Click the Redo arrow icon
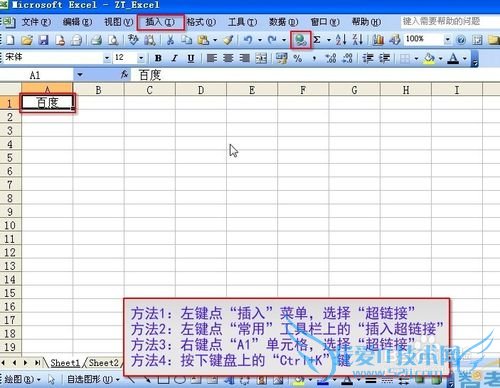The image size is (500, 388). [272, 40]
